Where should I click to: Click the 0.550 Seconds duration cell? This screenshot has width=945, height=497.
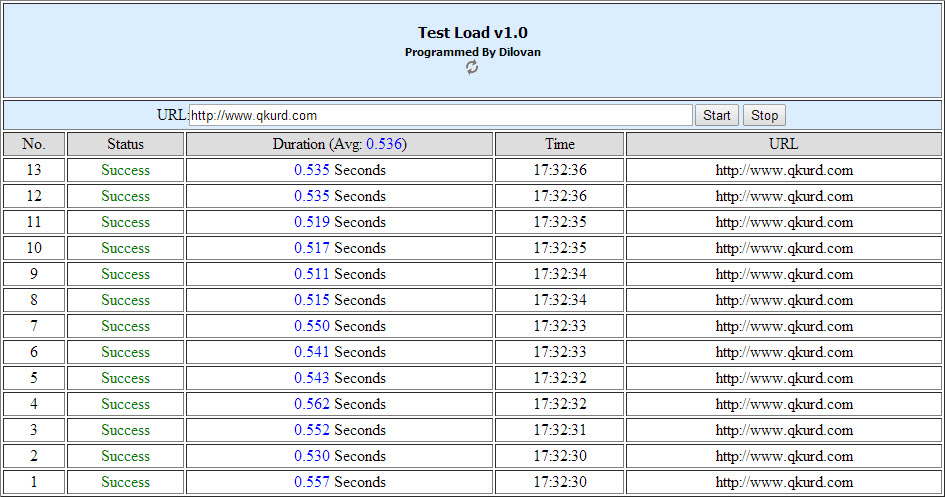click(339, 326)
